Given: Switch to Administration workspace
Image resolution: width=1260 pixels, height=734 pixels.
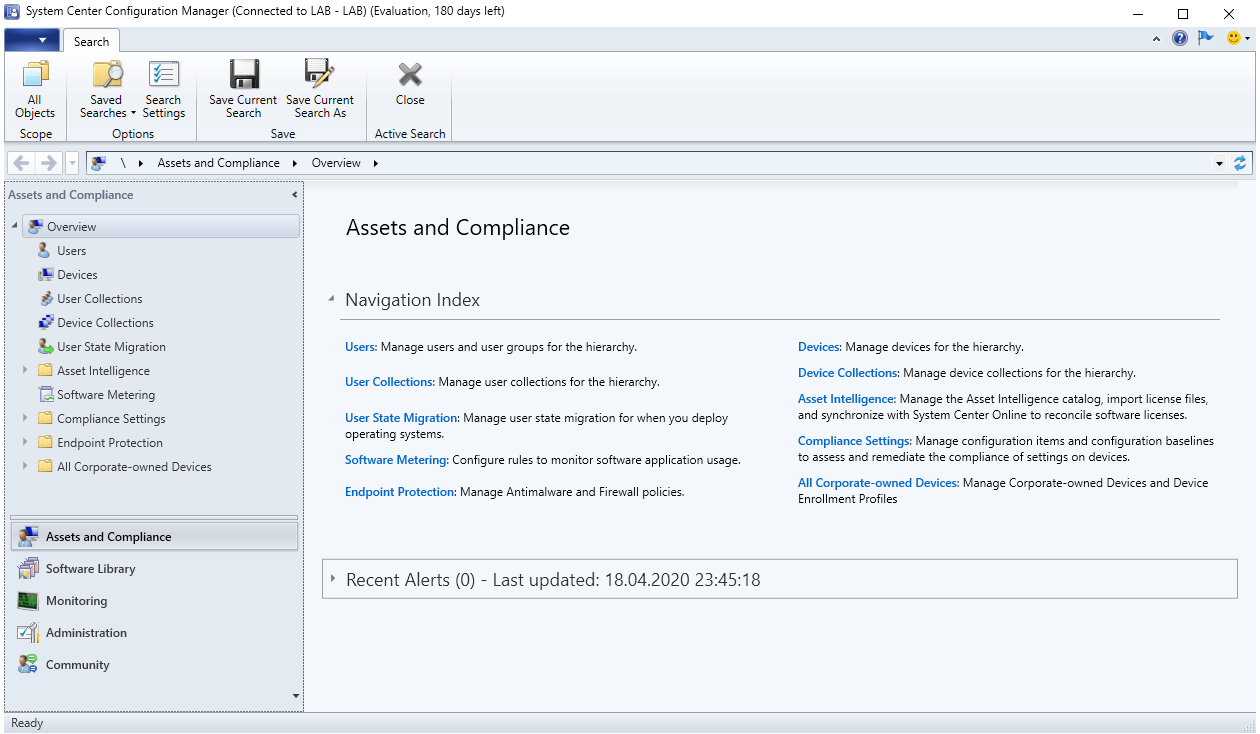Looking at the screenshot, I should (x=155, y=633).
